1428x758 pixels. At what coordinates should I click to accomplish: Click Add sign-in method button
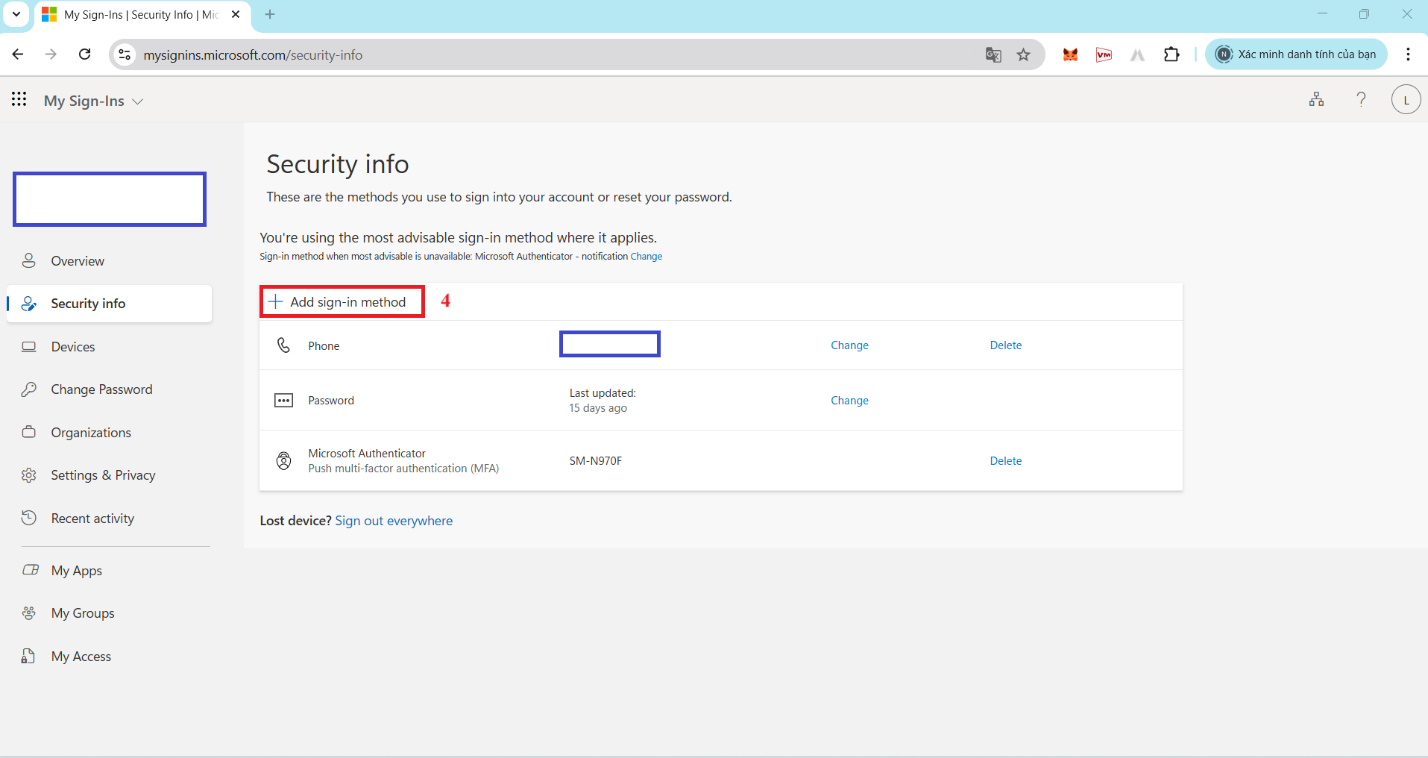click(x=341, y=302)
